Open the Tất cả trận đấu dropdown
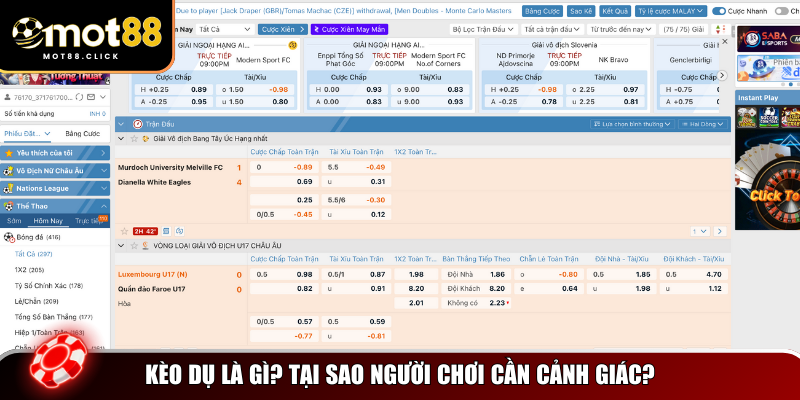 553,30
